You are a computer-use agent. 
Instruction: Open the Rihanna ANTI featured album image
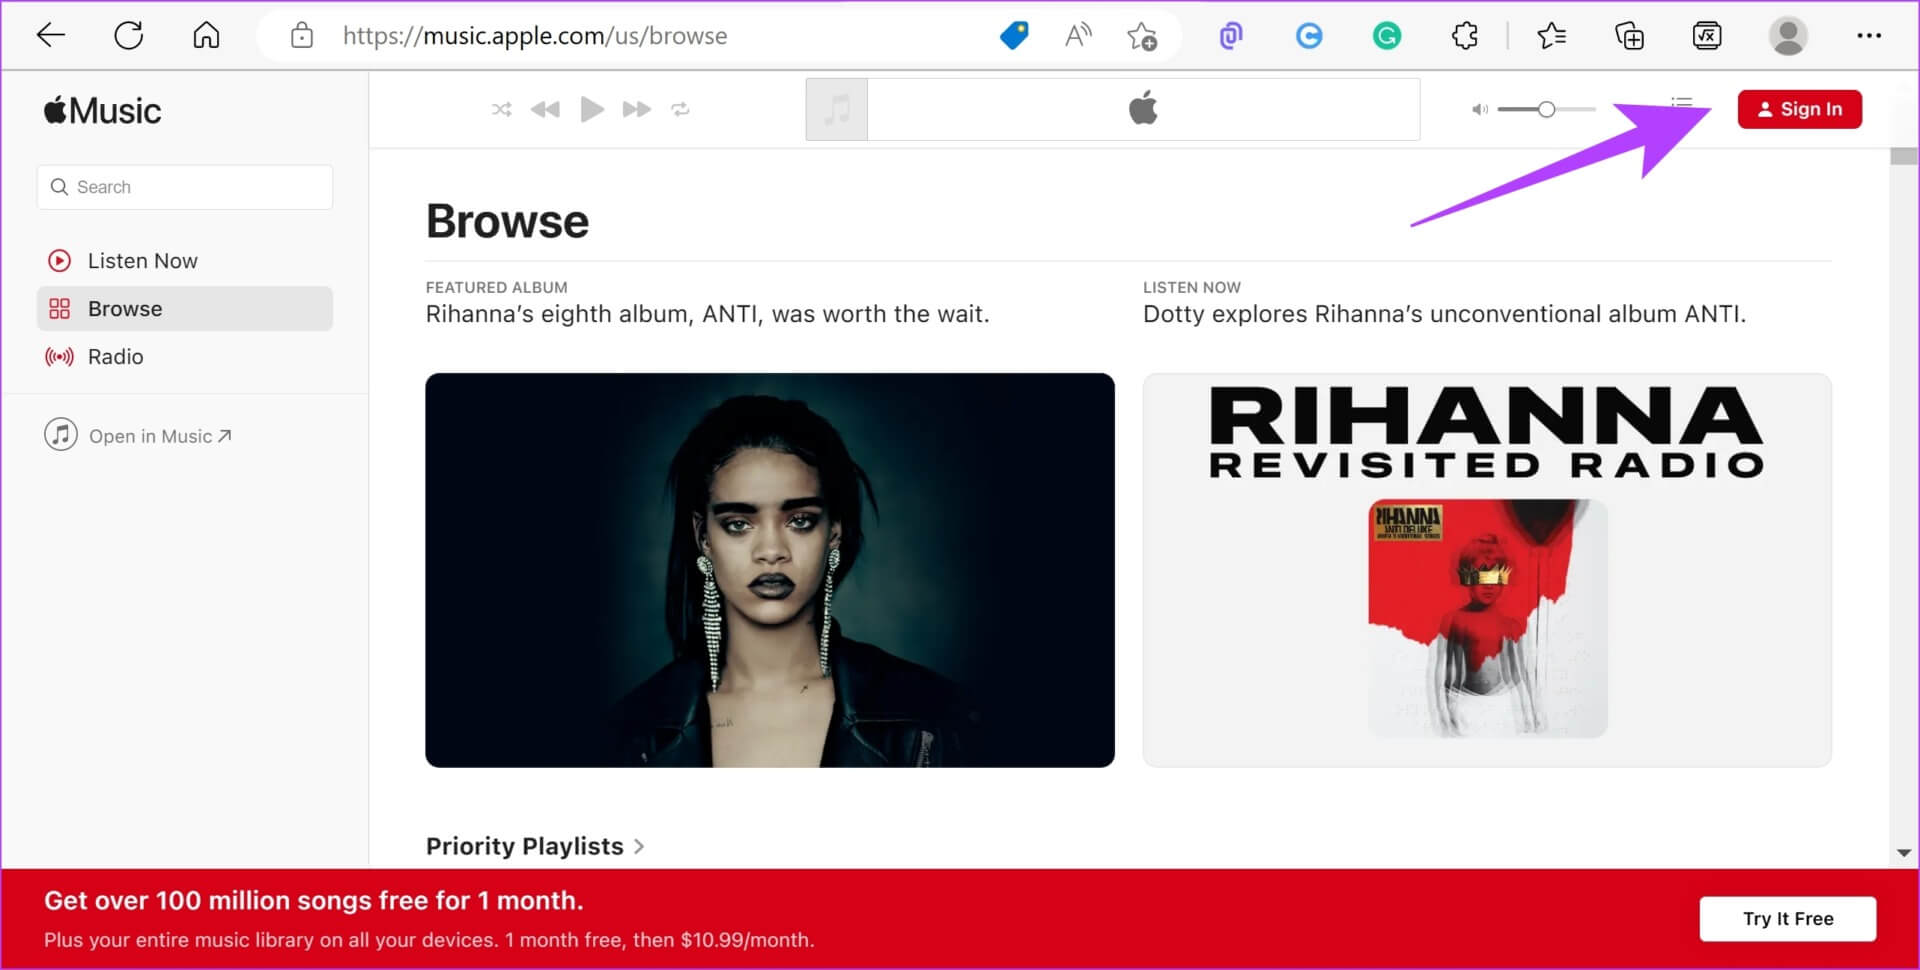pyautogui.click(x=770, y=570)
